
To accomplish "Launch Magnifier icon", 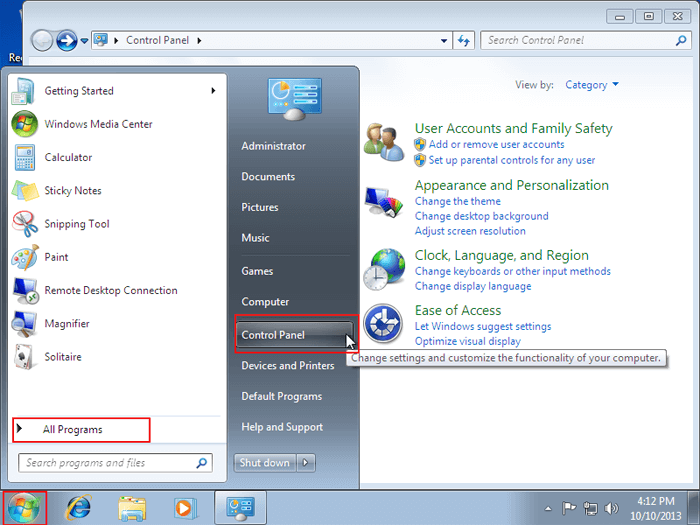I will [x=24, y=324].
